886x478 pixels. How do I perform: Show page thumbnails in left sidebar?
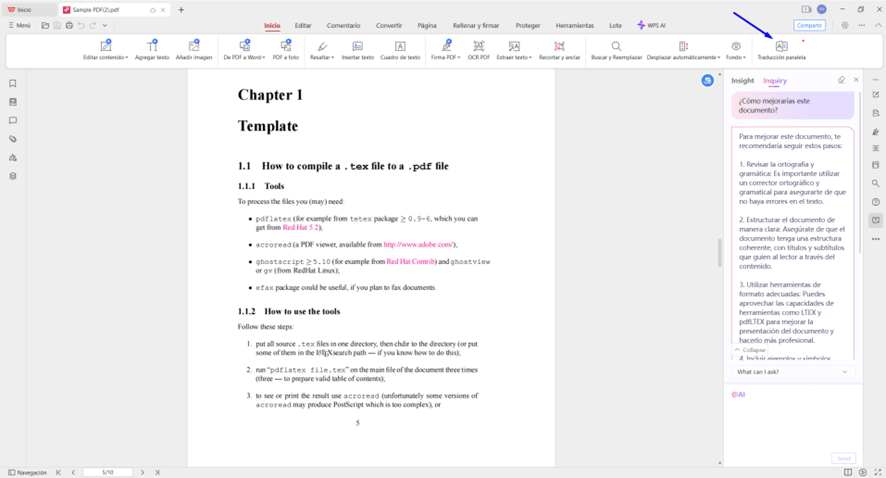point(12,102)
